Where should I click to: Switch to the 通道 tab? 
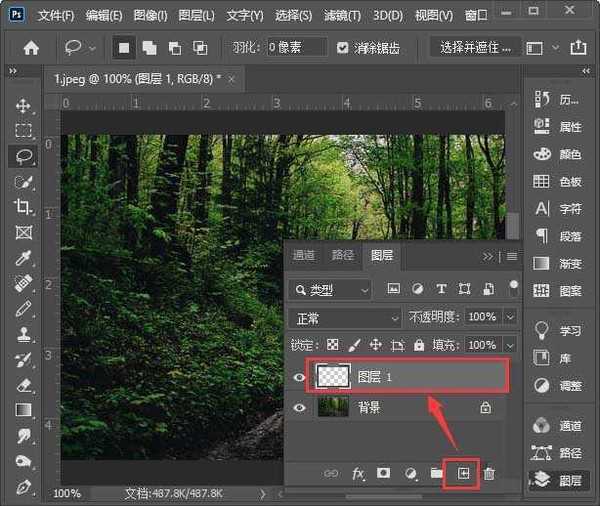[x=304, y=256]
